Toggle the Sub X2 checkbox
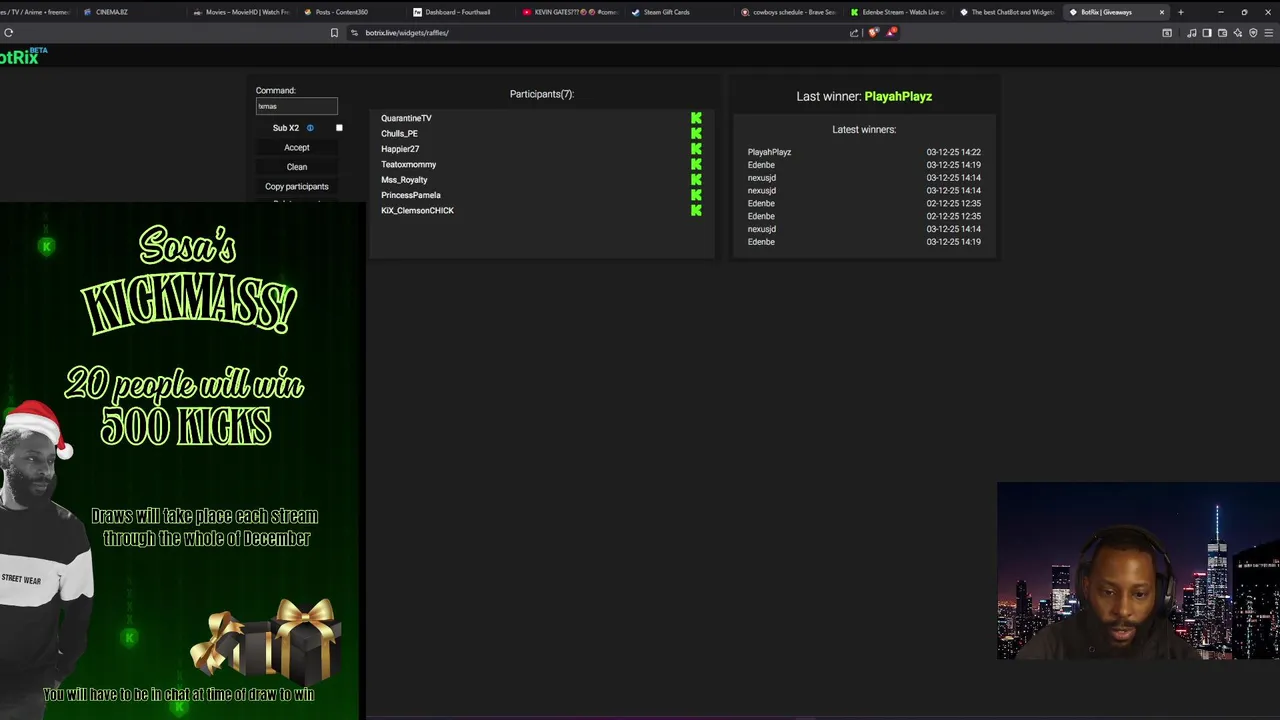Viewport: 1280px width, 720px height. pos(339,128)
